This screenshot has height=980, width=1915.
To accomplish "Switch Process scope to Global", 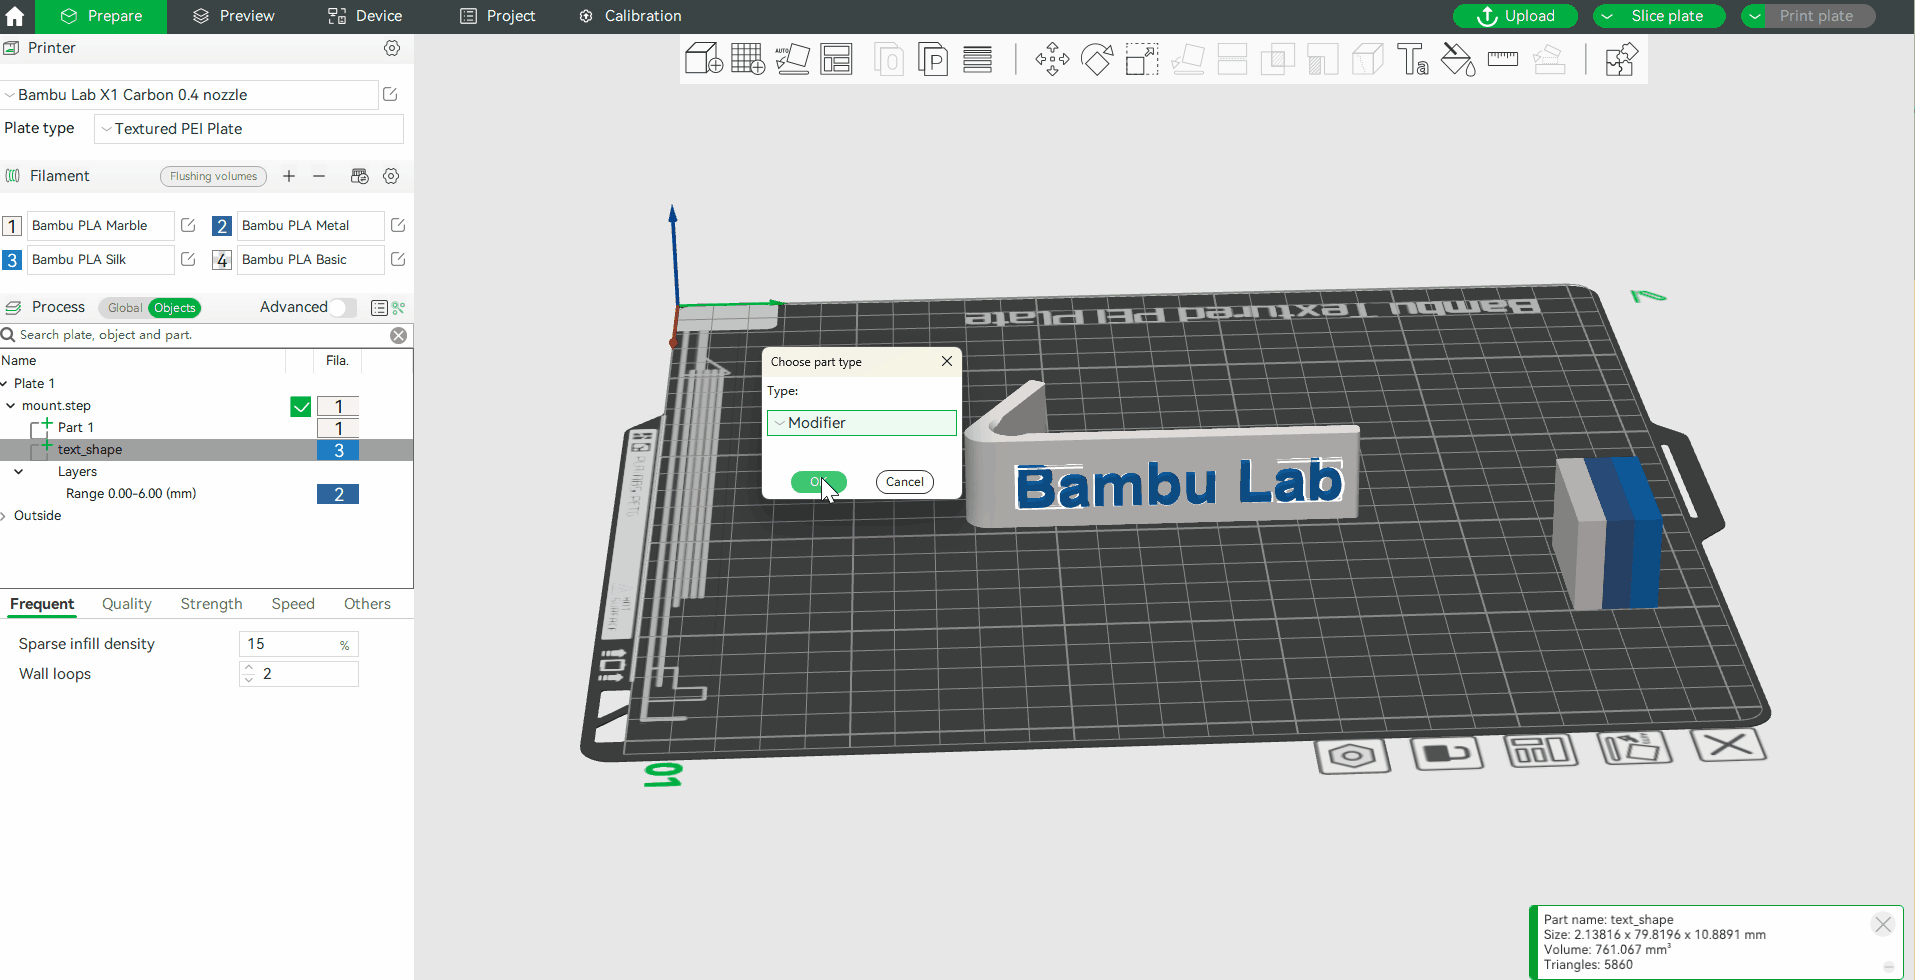I will [x=125, y=308].
